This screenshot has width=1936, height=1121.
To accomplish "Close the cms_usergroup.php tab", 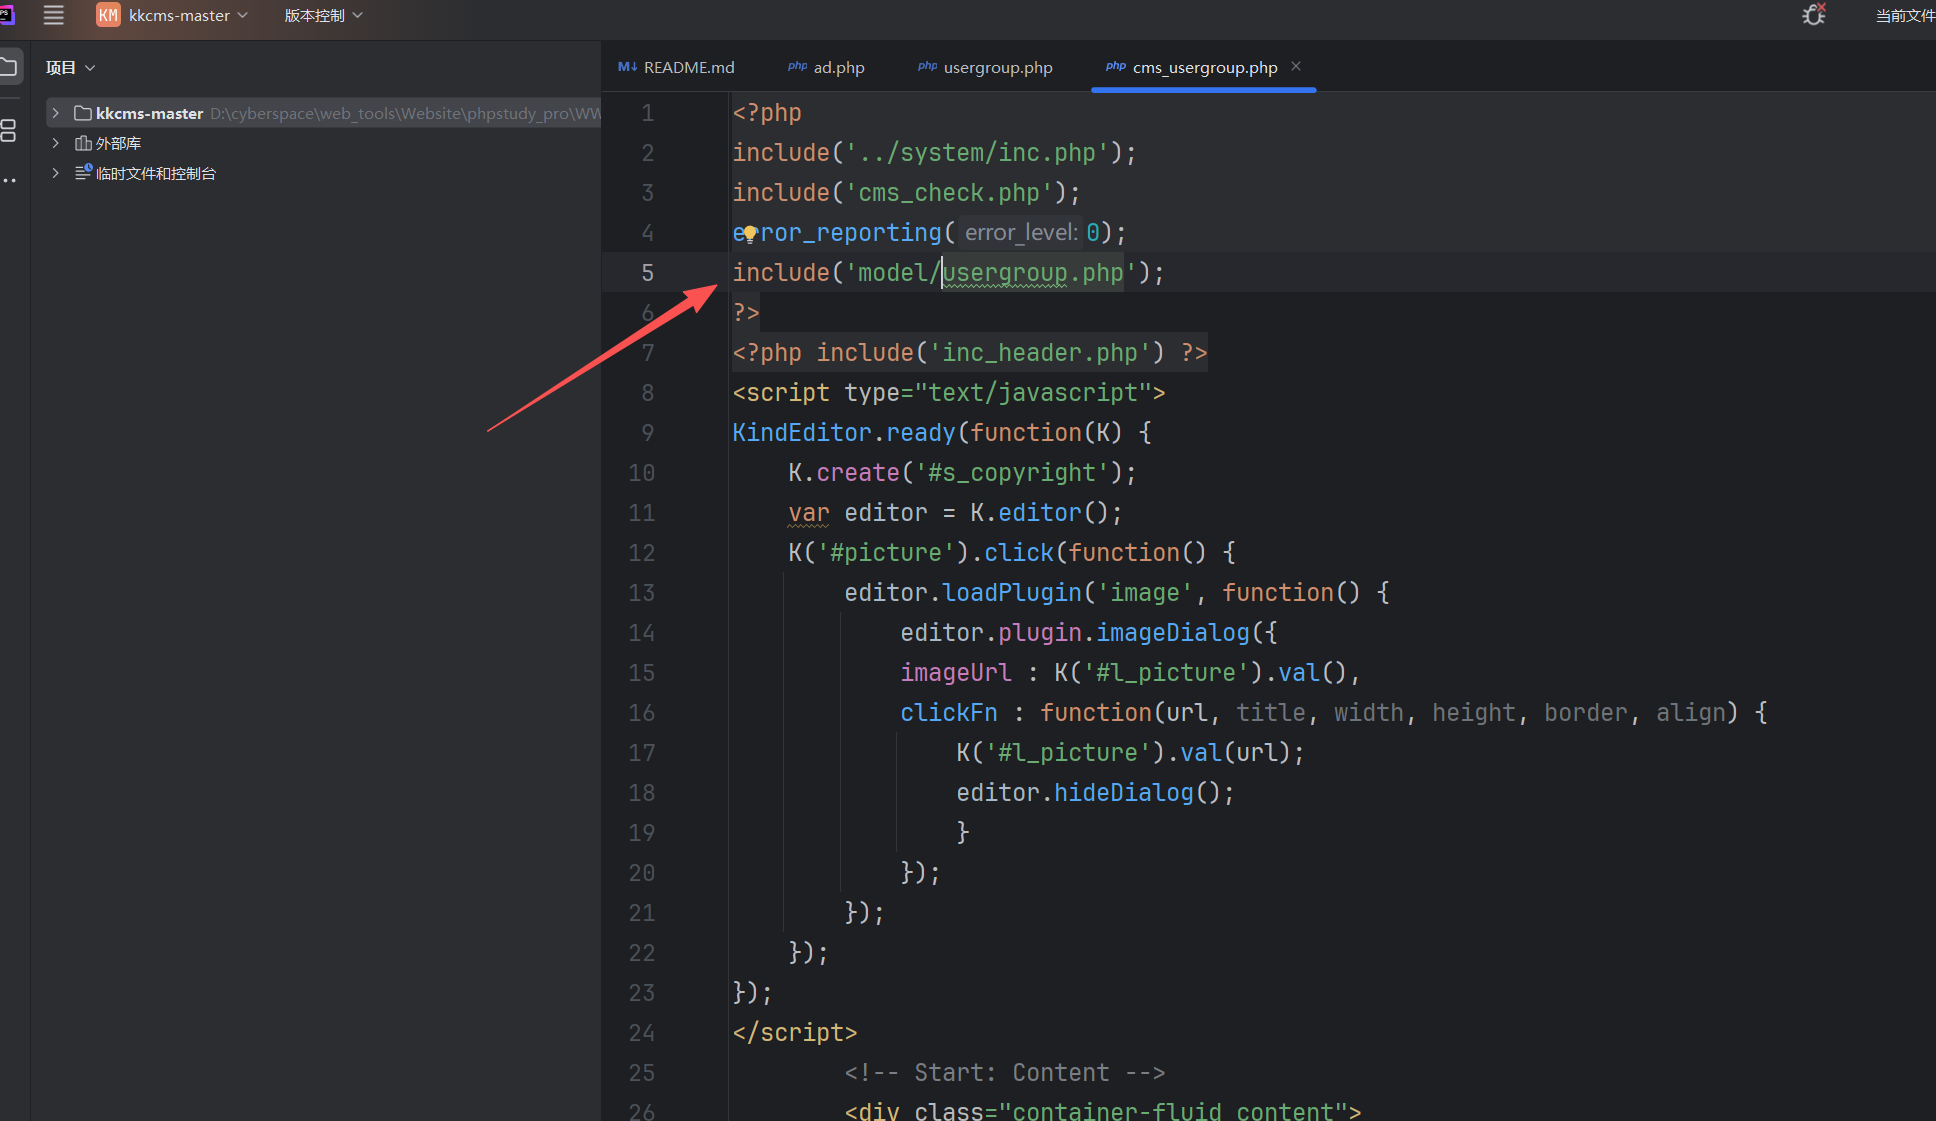I will [x=1296, y=66].
